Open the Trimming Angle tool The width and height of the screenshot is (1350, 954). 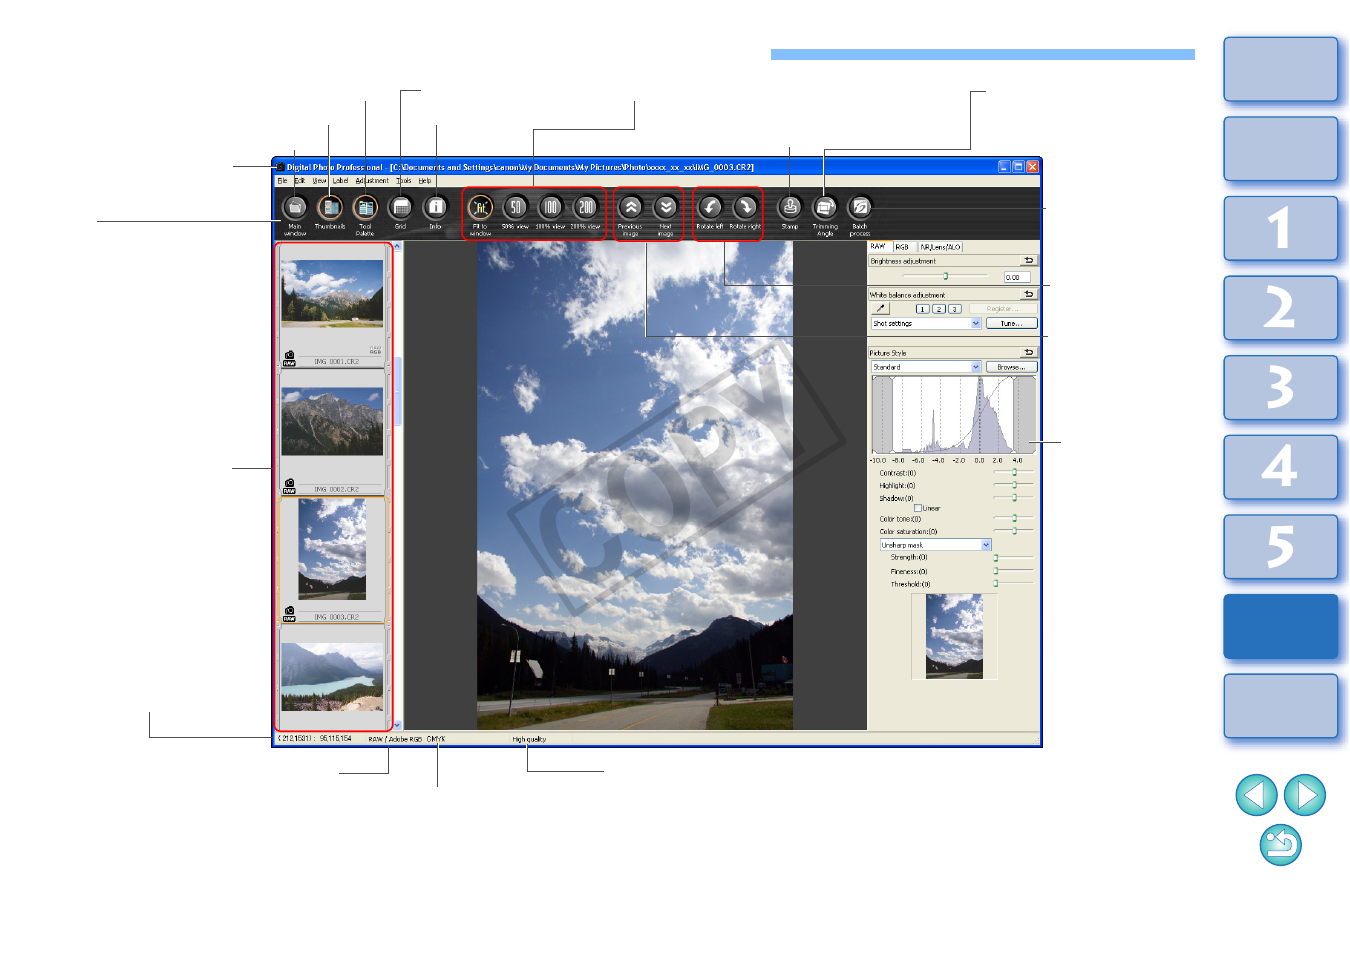pos(825,208)
